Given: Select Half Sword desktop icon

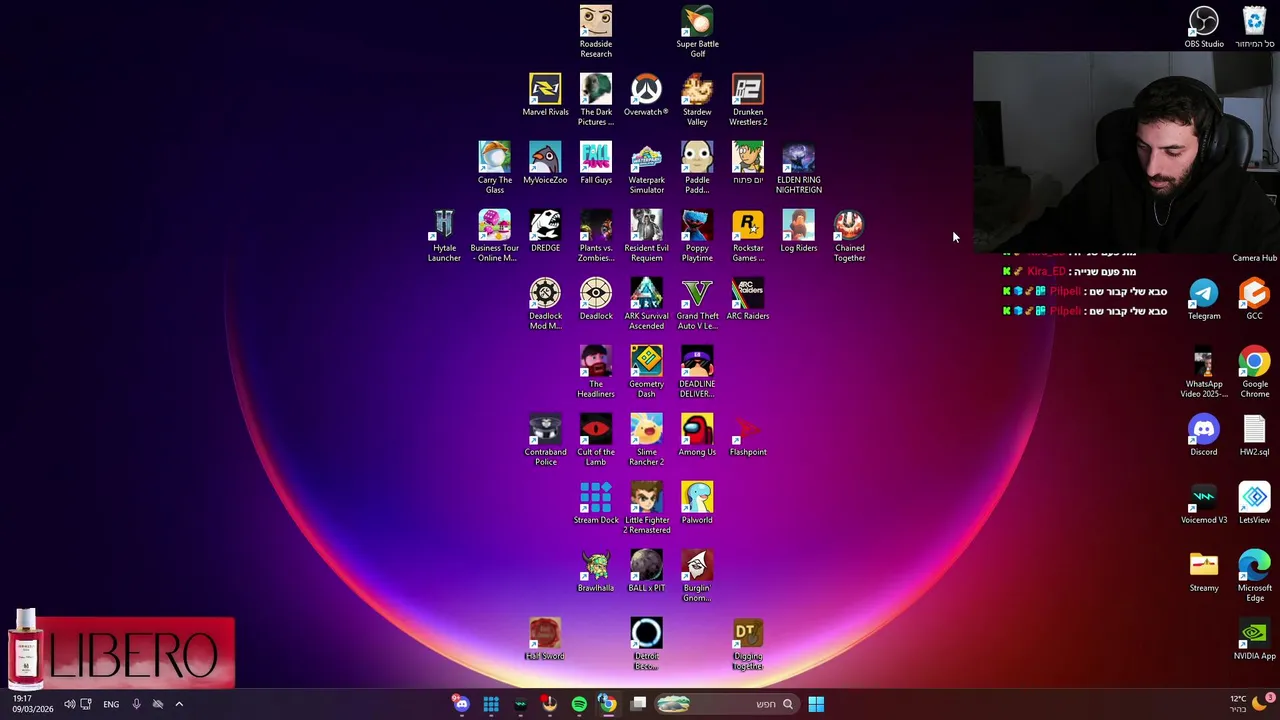Looking at the screenshot, I should [545, 639].
